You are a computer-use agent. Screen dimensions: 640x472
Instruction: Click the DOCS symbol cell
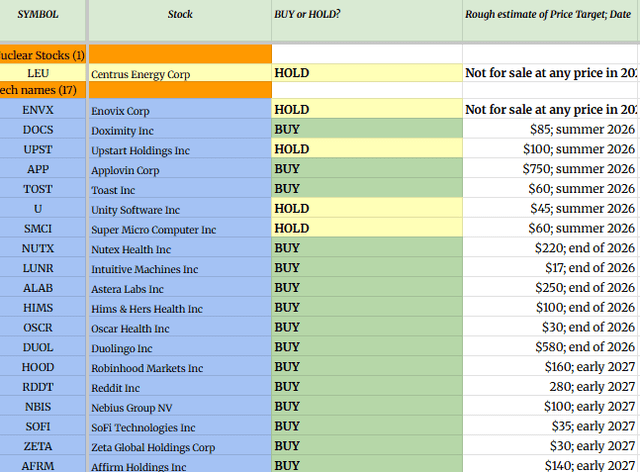(42, 129)
